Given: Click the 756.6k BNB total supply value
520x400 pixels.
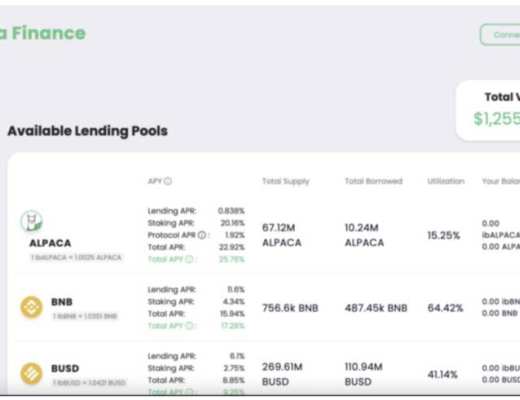Looking at the screenshot, I should (290, 308).
